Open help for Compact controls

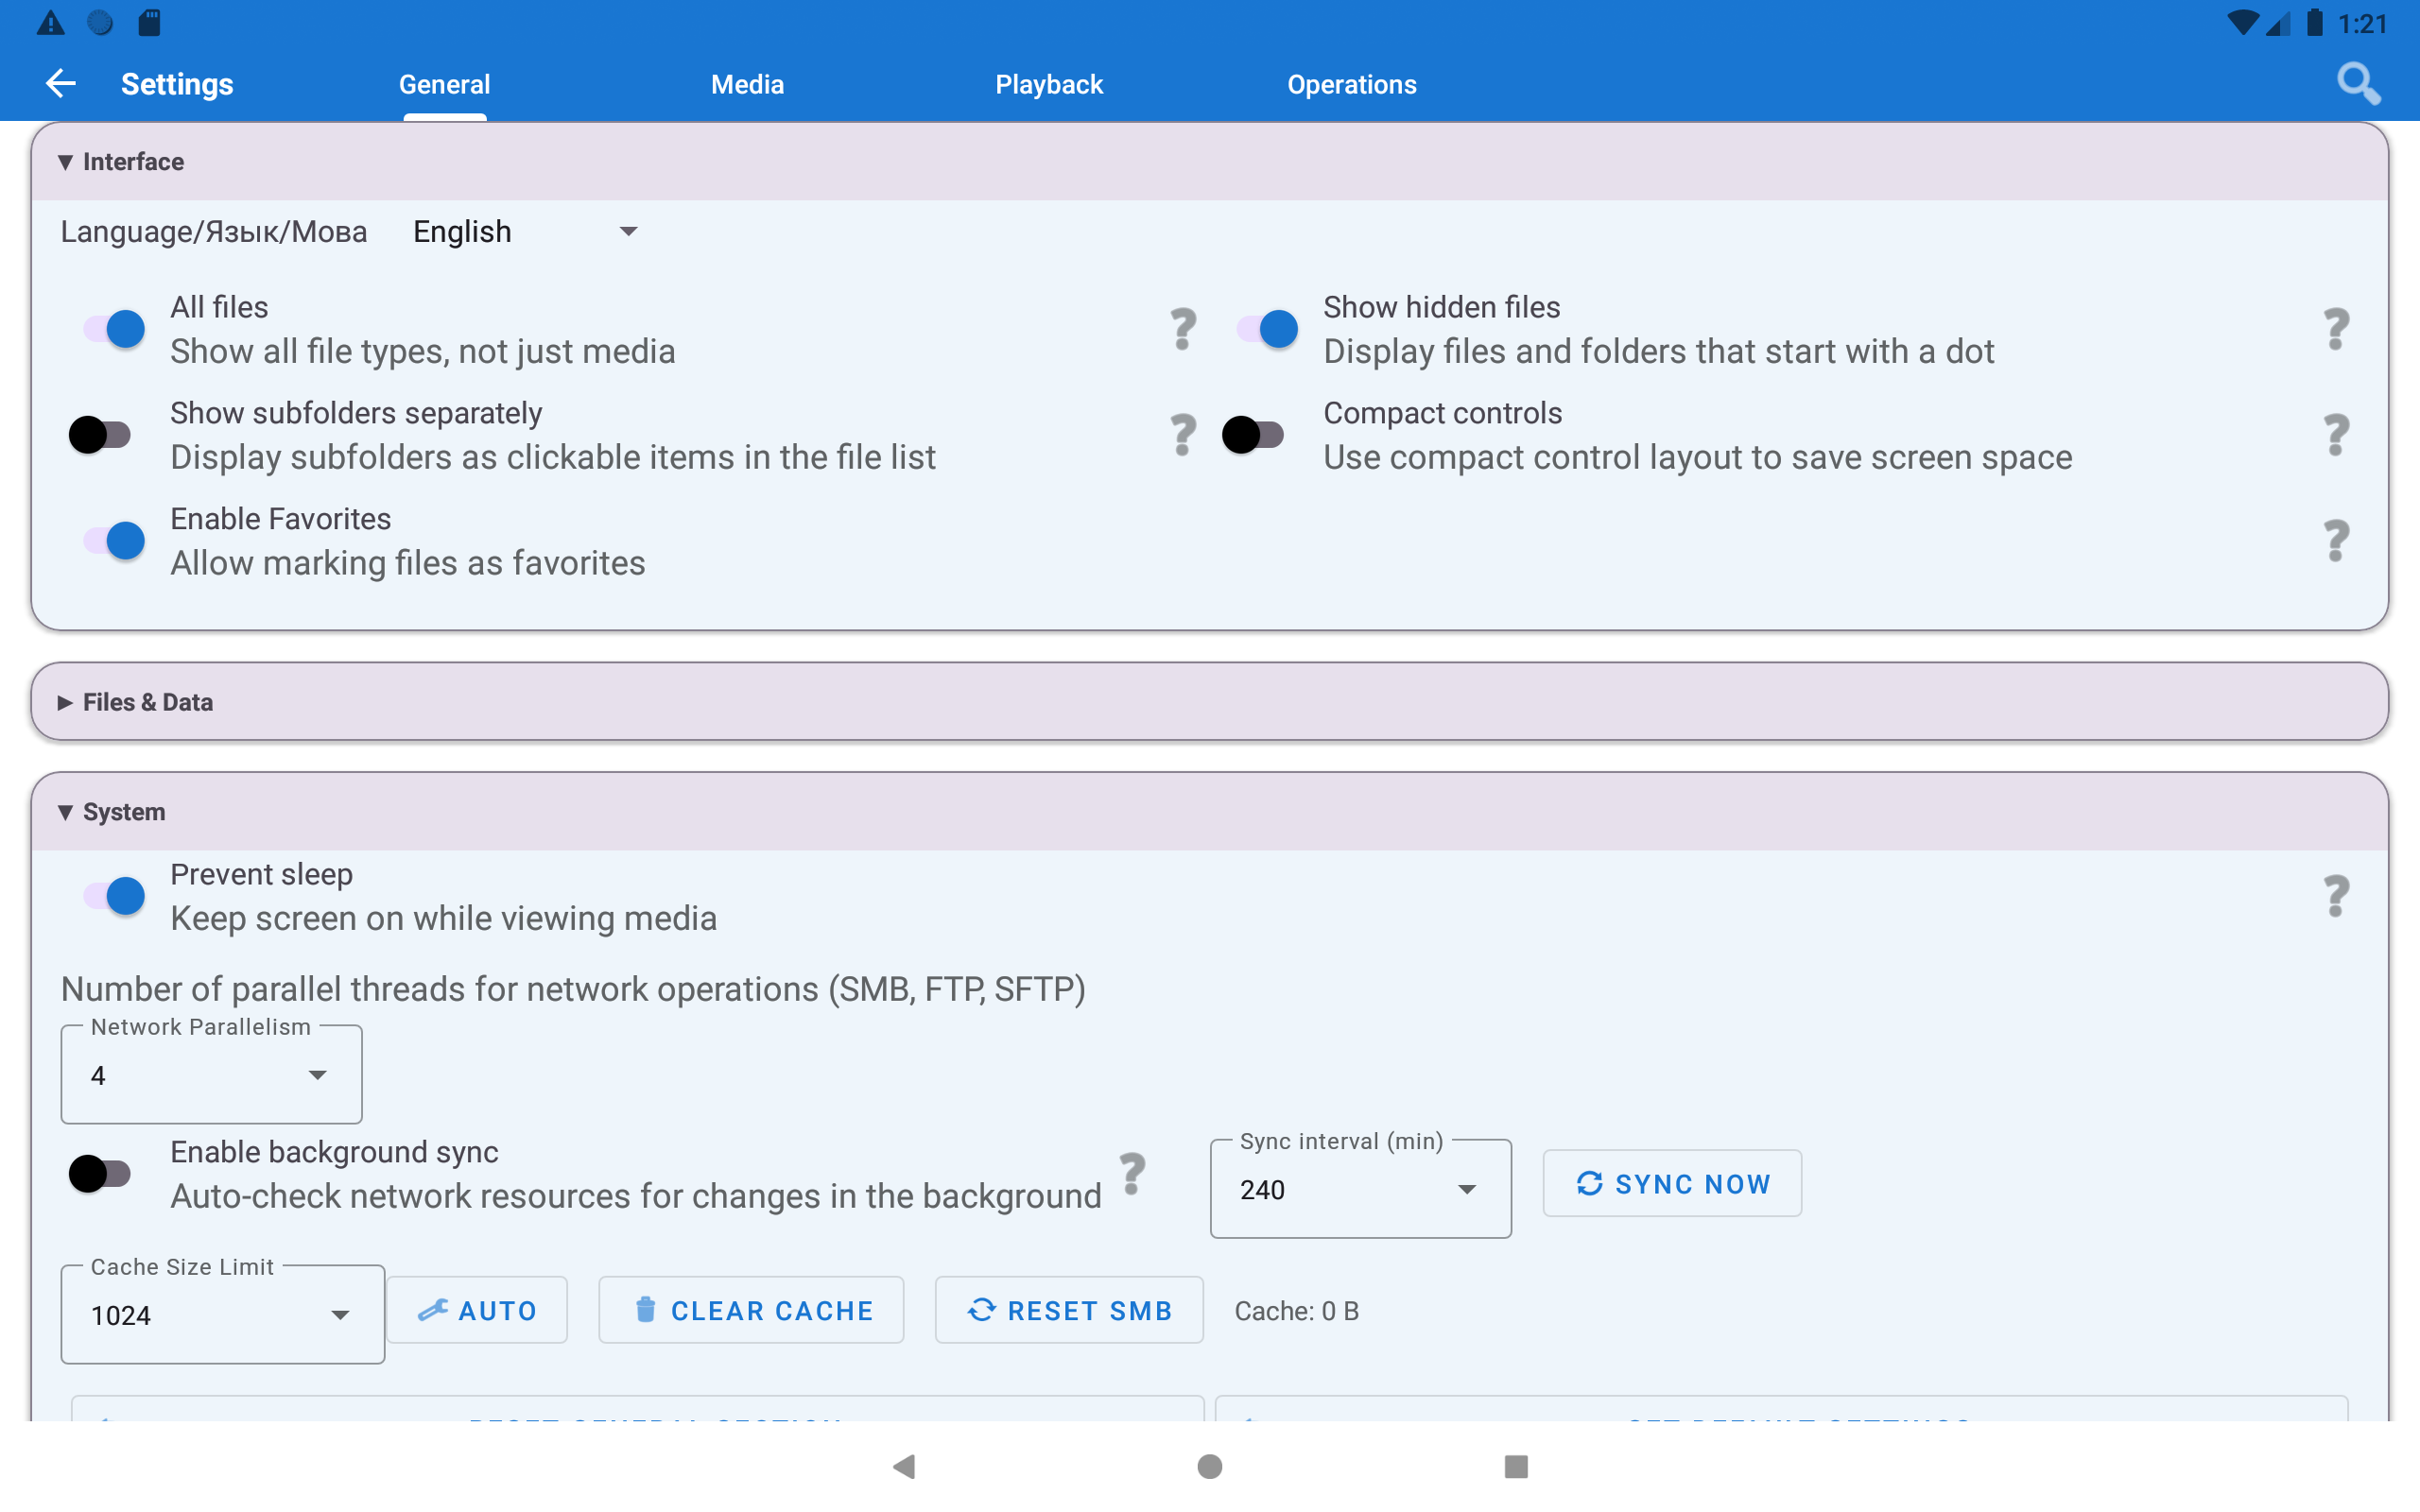(2336, 435)
